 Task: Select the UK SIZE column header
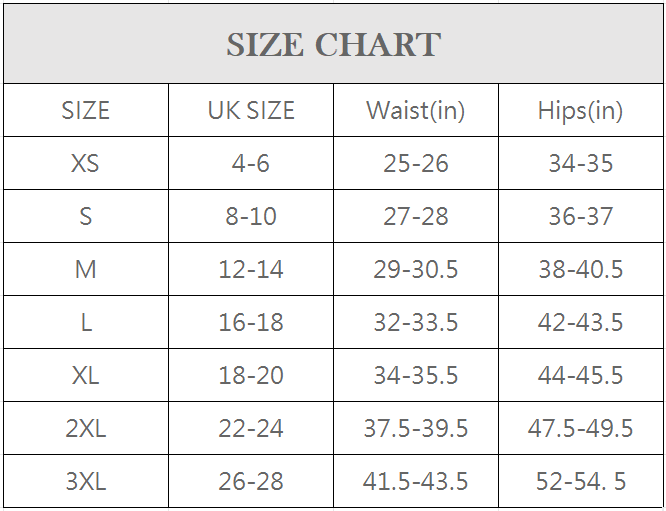pyautogui.click(x=251, y=110)
